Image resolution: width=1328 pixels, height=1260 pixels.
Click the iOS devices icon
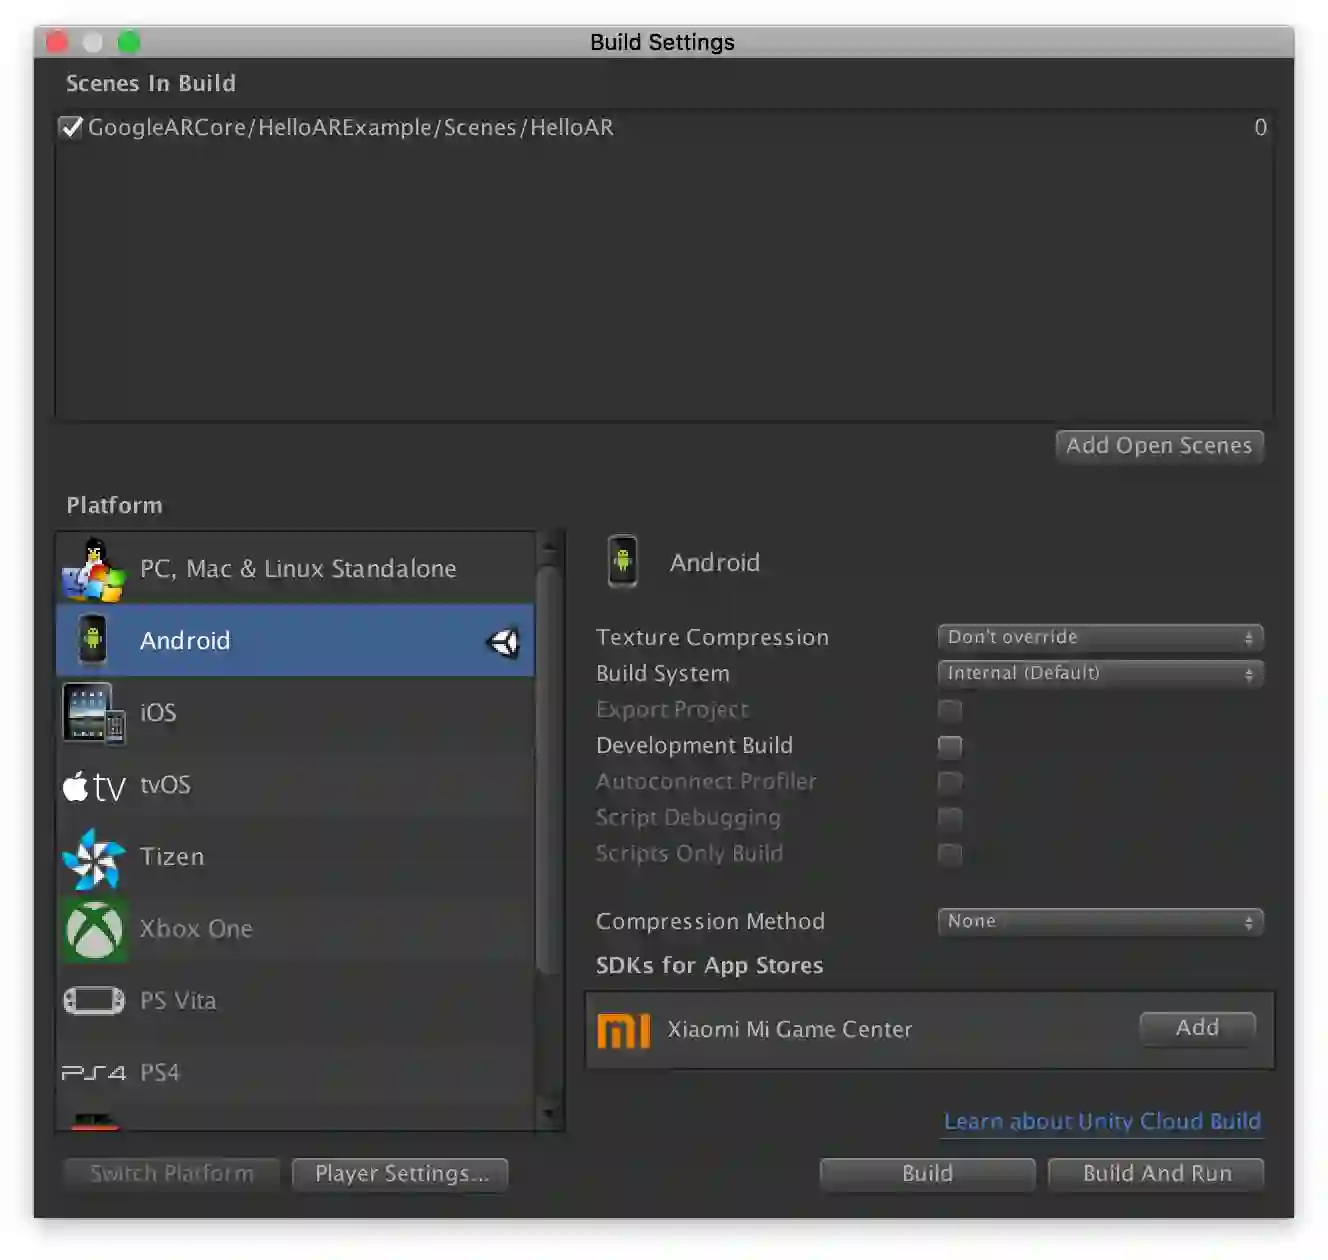pos(93,713)
